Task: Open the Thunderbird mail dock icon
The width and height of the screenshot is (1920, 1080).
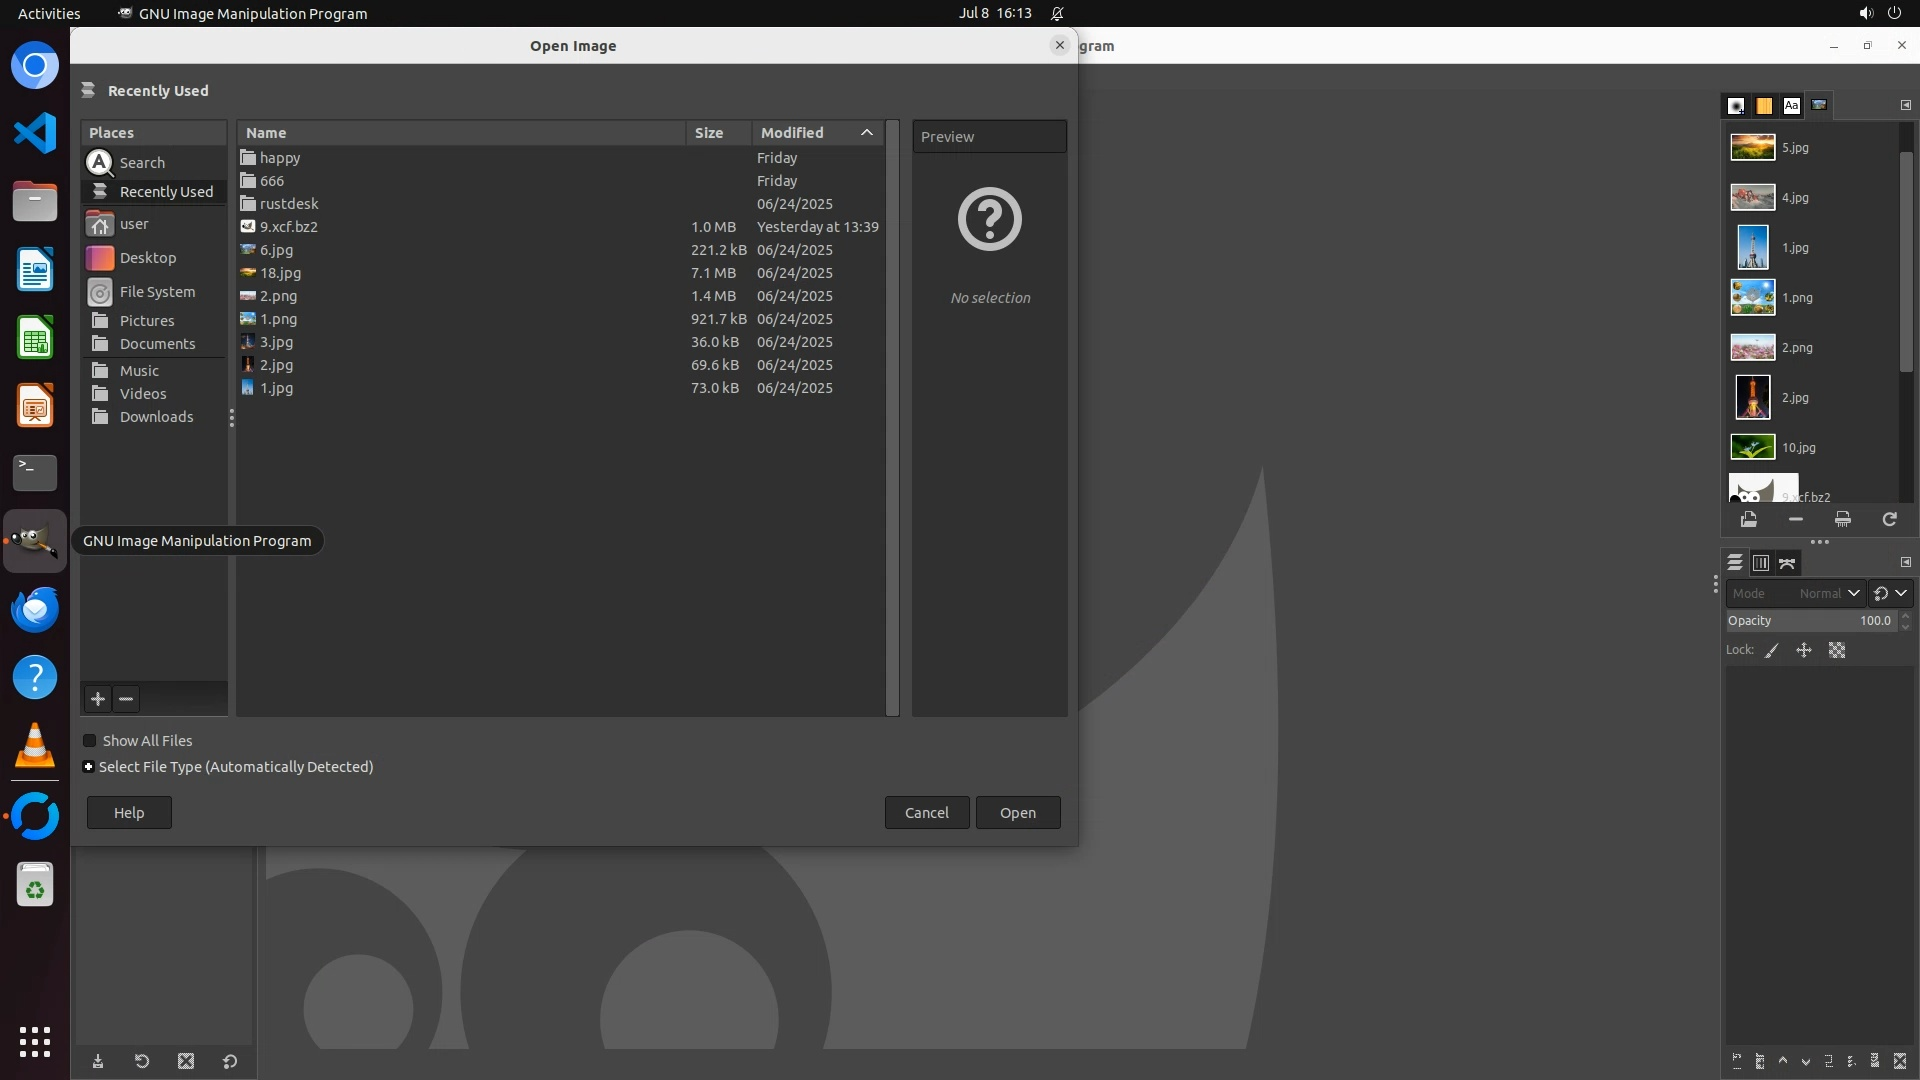Action: pos(35,609)
